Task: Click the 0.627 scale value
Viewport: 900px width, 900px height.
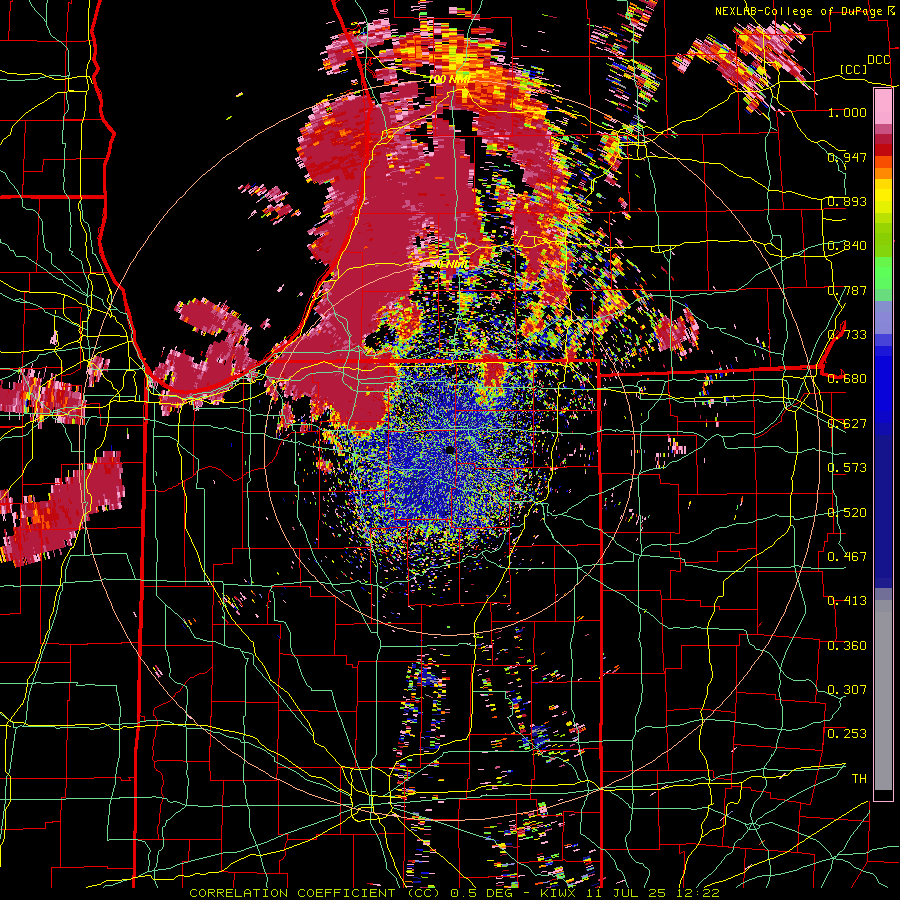Action: point(847,423)
